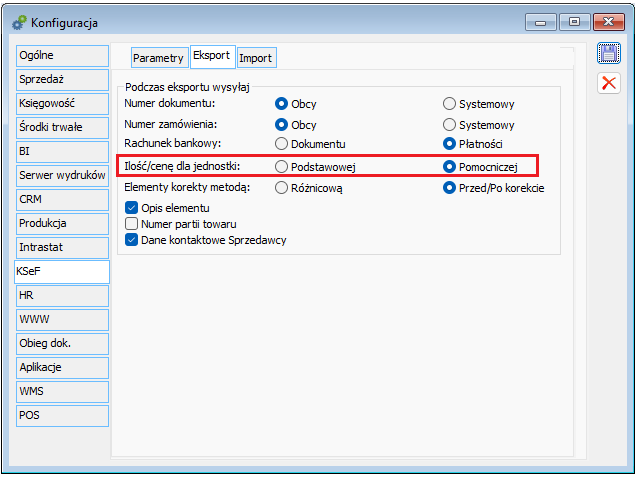Select the Eksport tab
This screenshot has height=477, width=637.
(x=212, y=57)
